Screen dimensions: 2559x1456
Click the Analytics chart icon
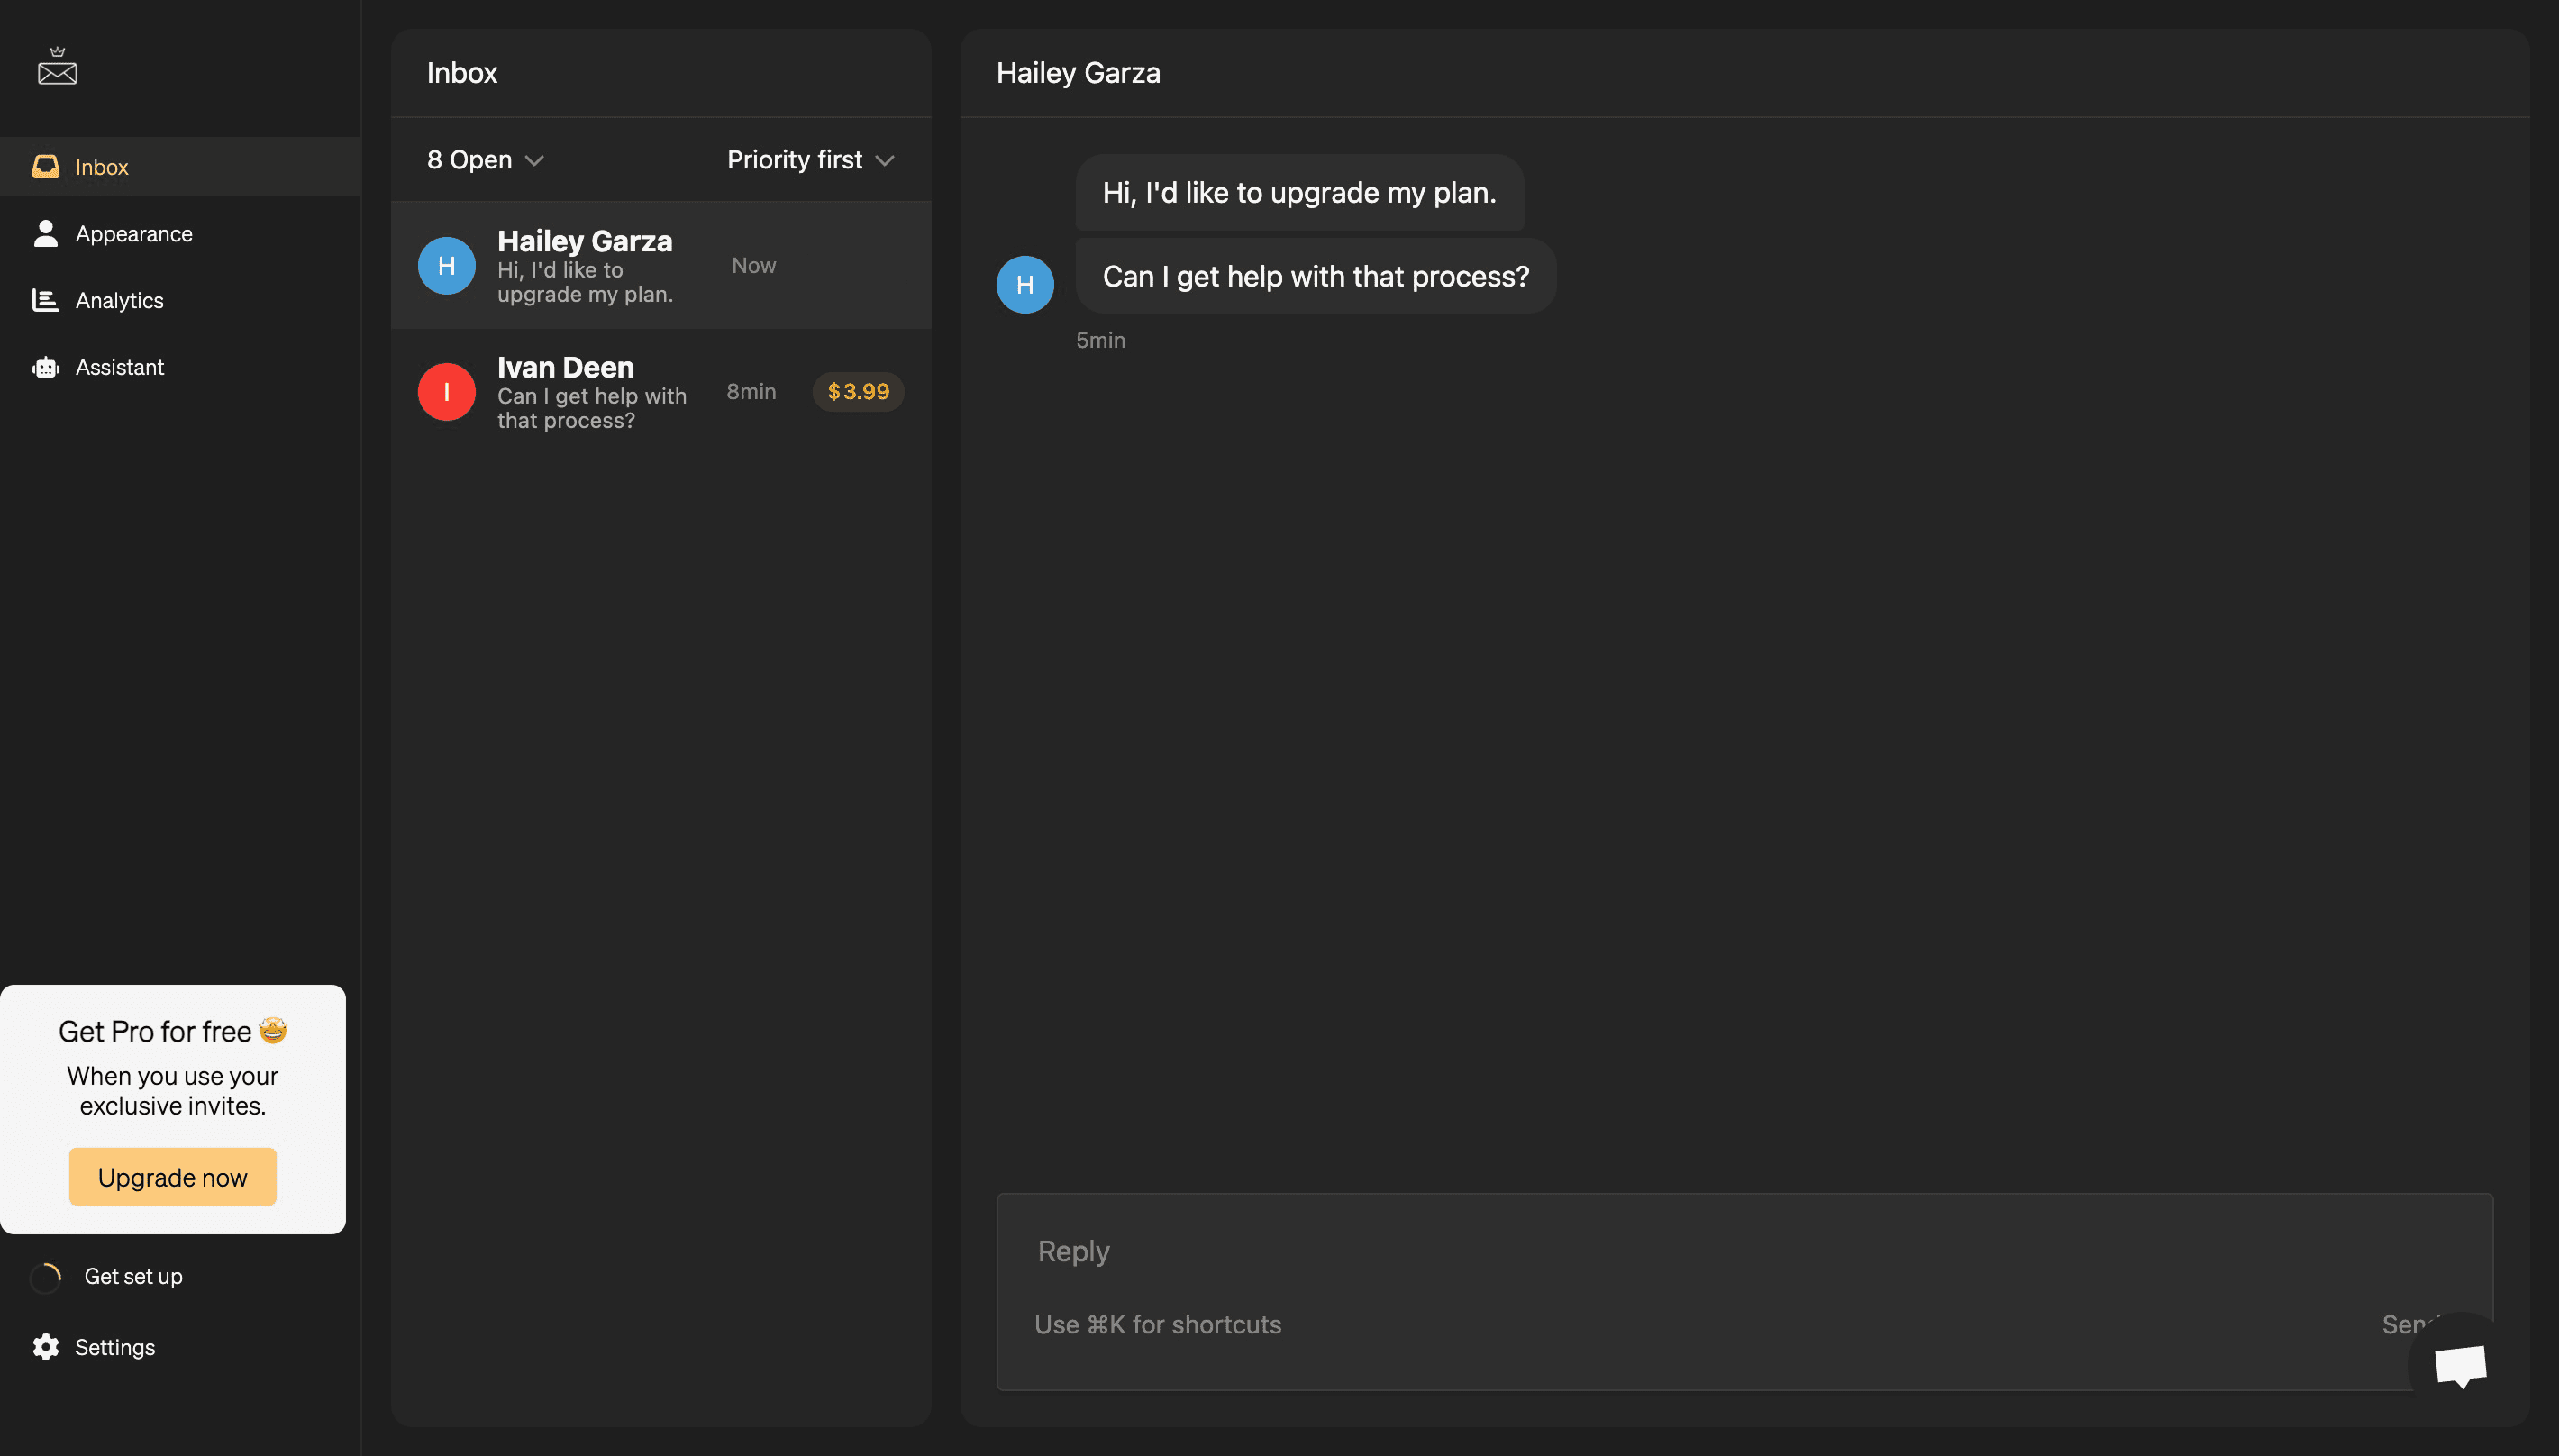[x=45, y=300]
